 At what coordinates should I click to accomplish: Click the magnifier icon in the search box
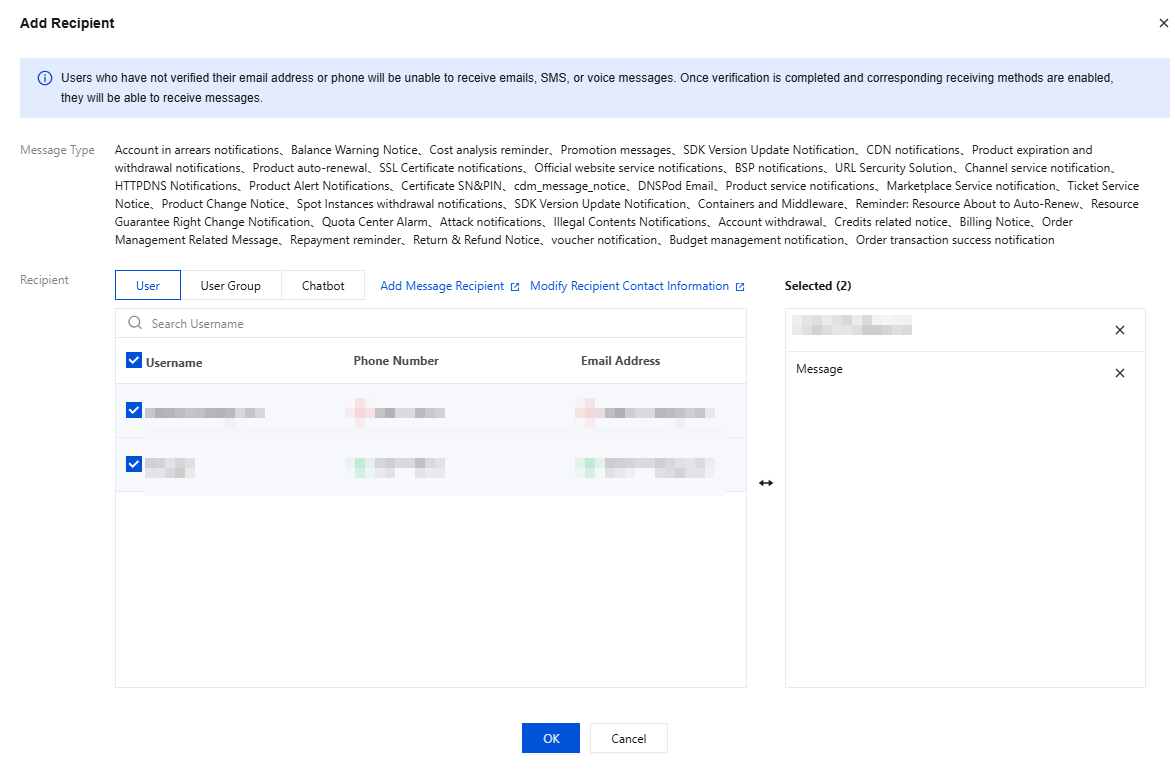[x=135, y=324]
